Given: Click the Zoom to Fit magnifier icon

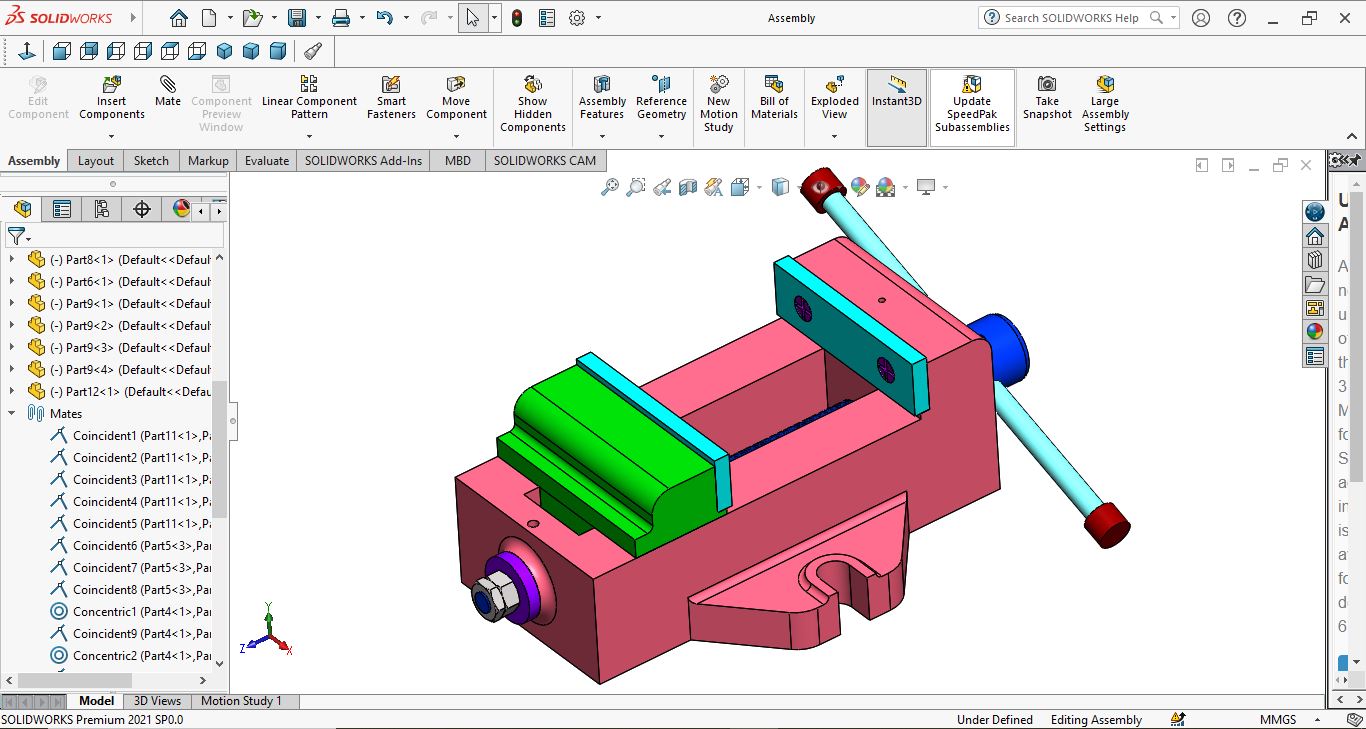Looking at the screenshot, I should 609,187.
